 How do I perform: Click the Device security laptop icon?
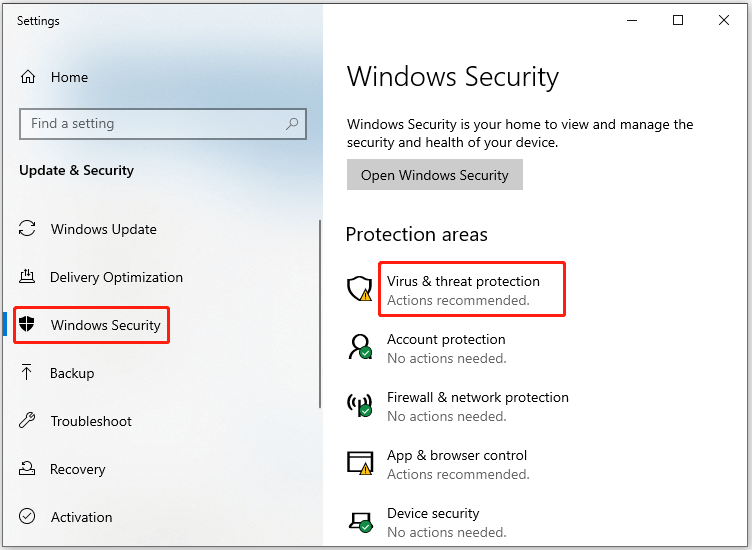(359, 521)
